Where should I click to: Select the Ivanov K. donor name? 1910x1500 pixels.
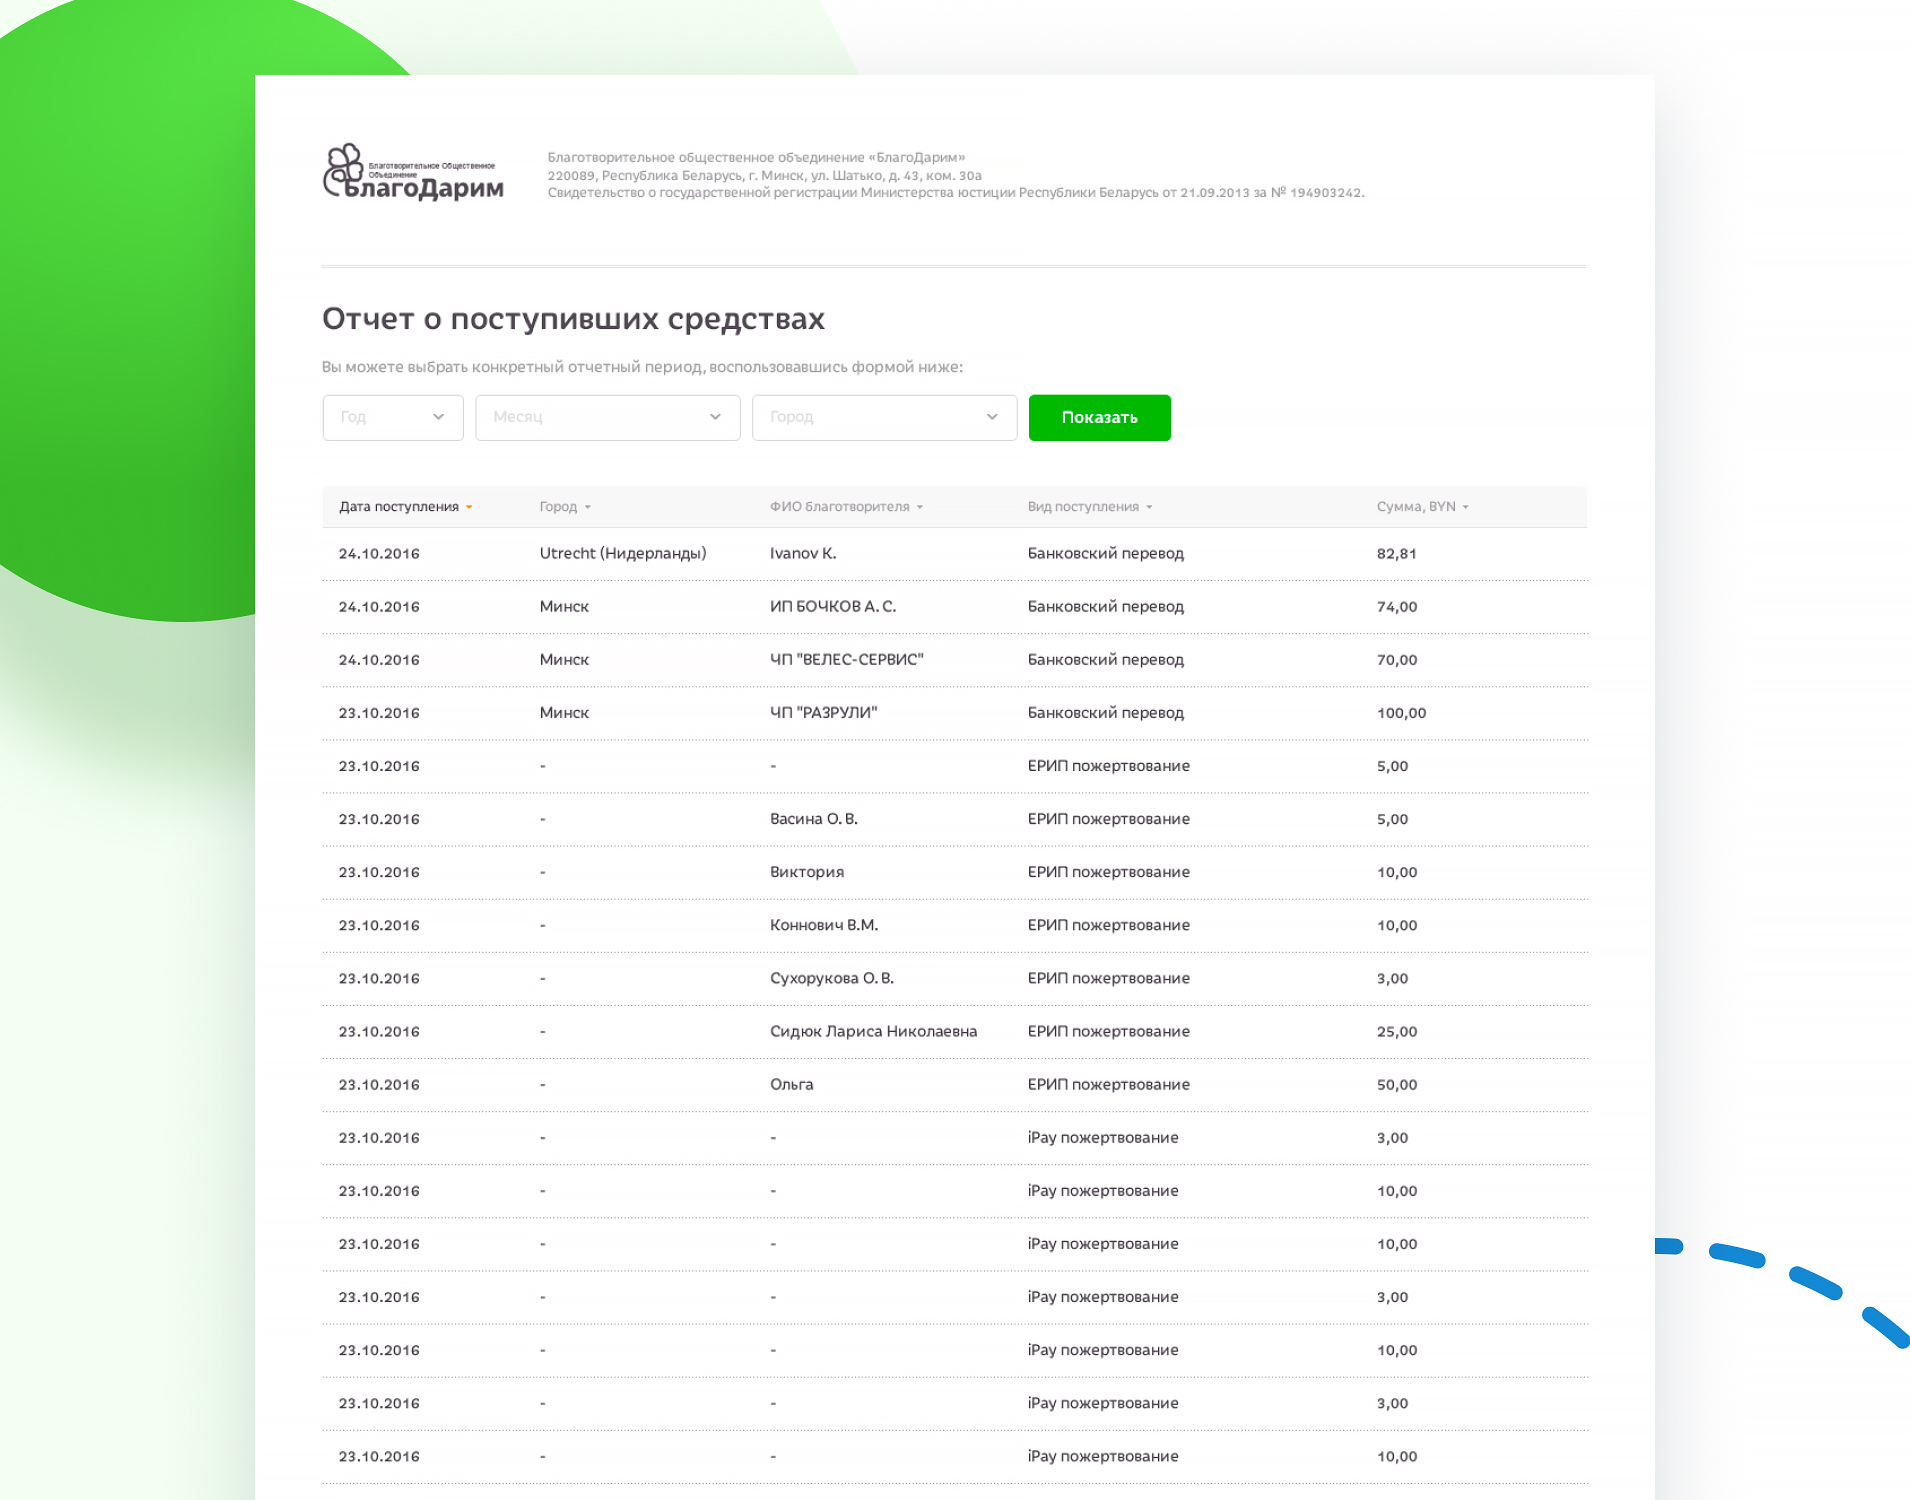[x=803, y=554]
